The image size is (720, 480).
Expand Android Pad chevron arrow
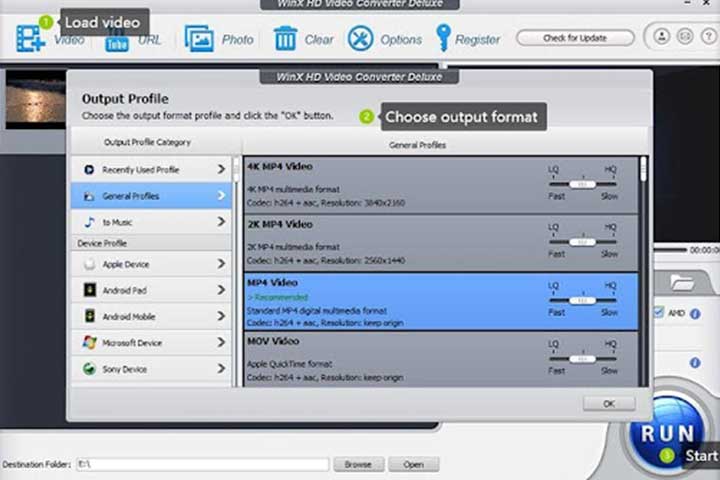pyautogui.click(x=221, y=290)
